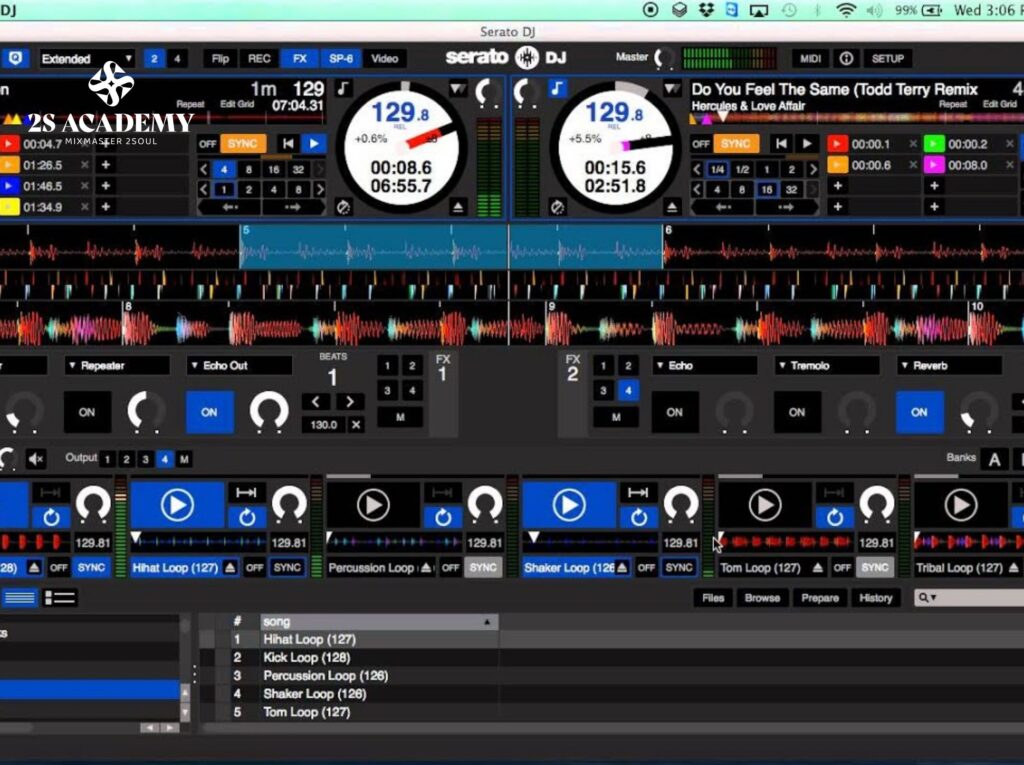Open the Wi-Fi menu bar icon
Image resolution: width=1024 pixels, height=765 pixels.
pyautogui.click(x=846, y=10)
